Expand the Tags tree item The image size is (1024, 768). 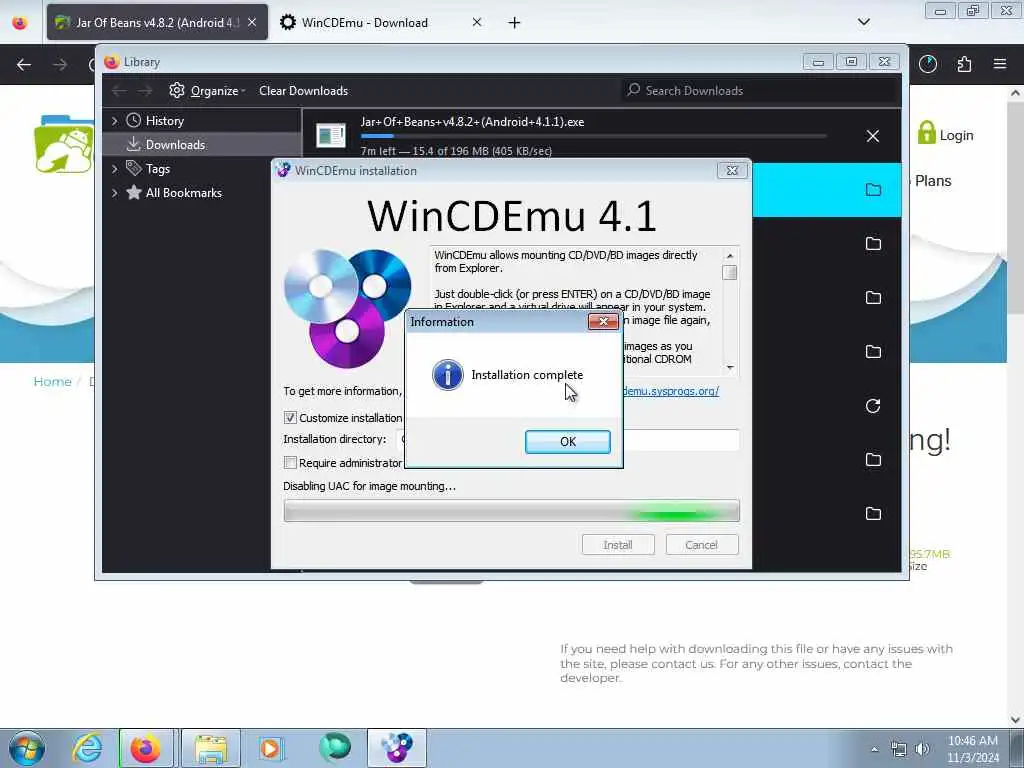click(x=115, y=168)
